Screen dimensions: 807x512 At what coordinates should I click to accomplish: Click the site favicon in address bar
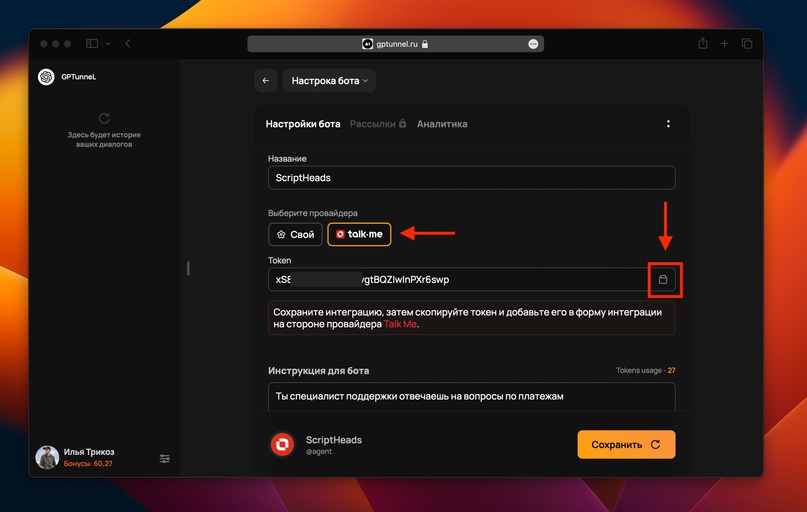point(367,44)
